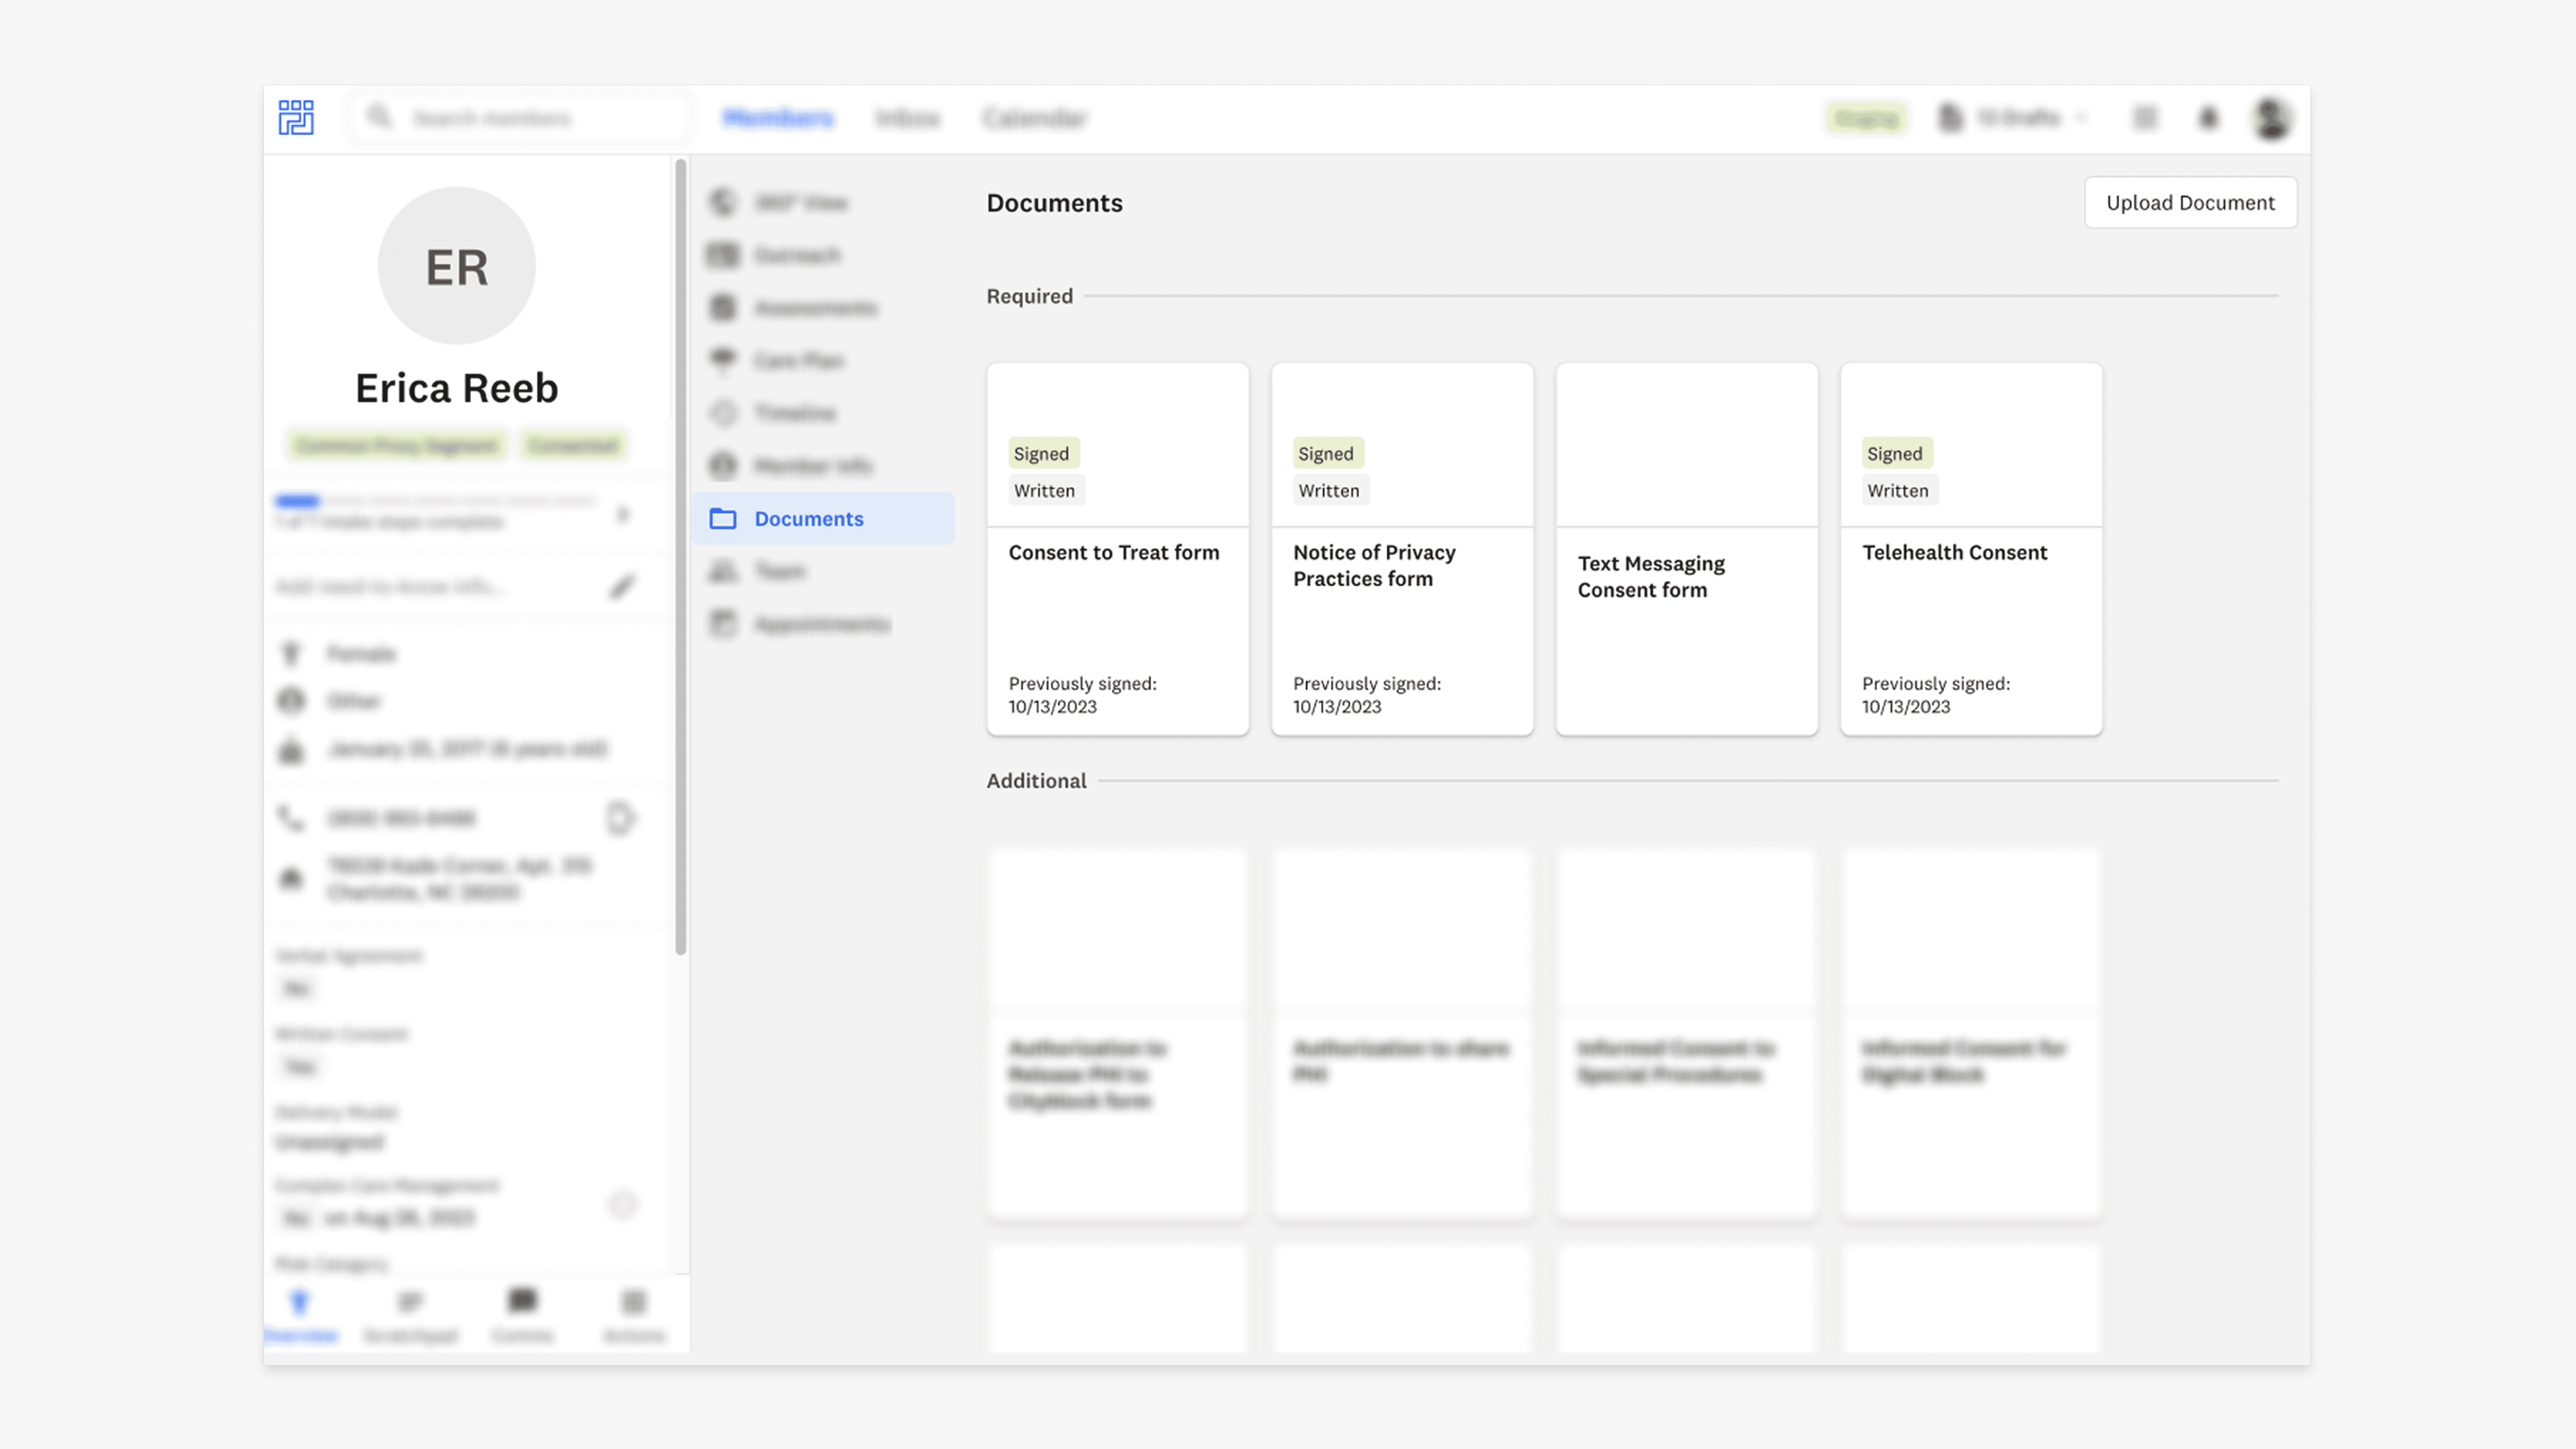Open the Inbox tab

(x=908, y=118)
